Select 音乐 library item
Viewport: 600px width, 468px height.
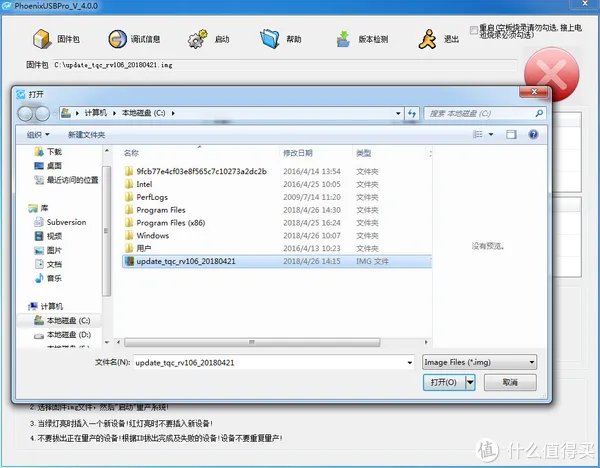tap(48, 278)
